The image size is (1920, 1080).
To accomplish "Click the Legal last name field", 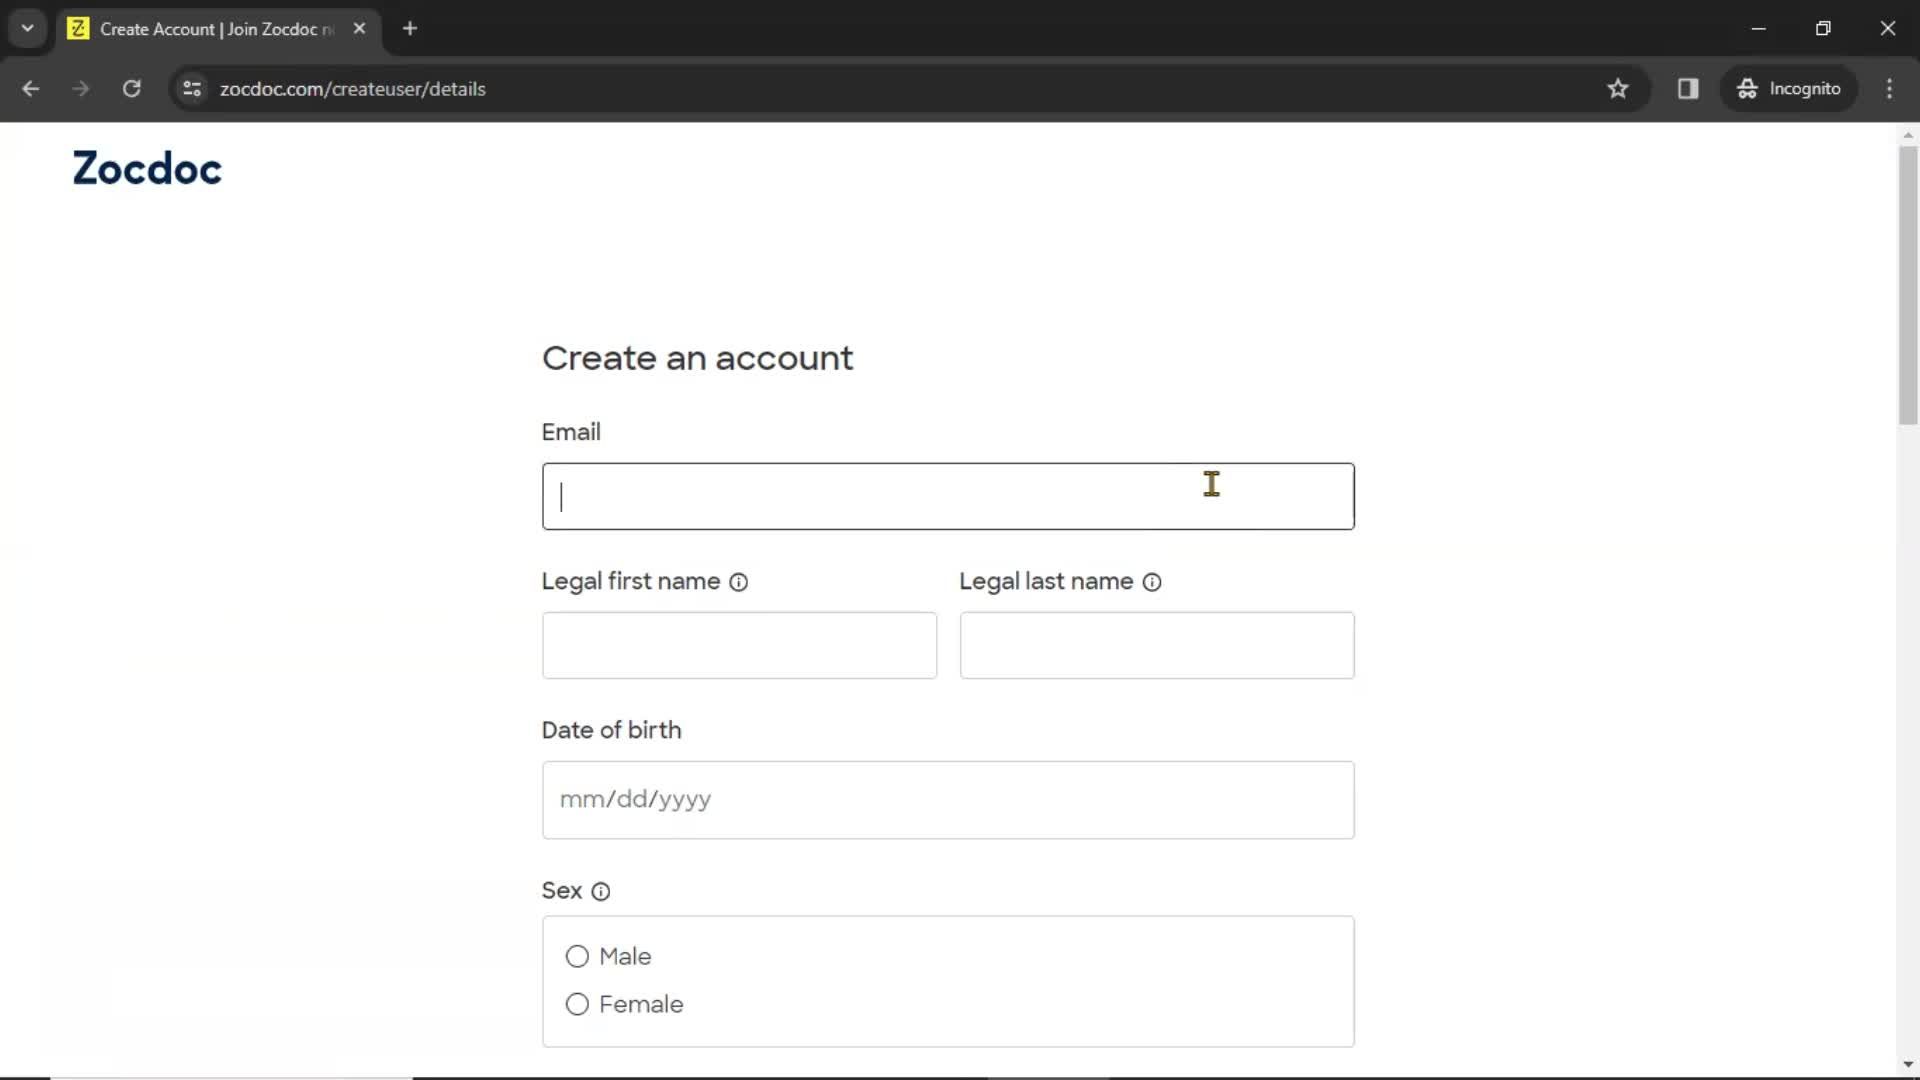I will point(1157,645).
